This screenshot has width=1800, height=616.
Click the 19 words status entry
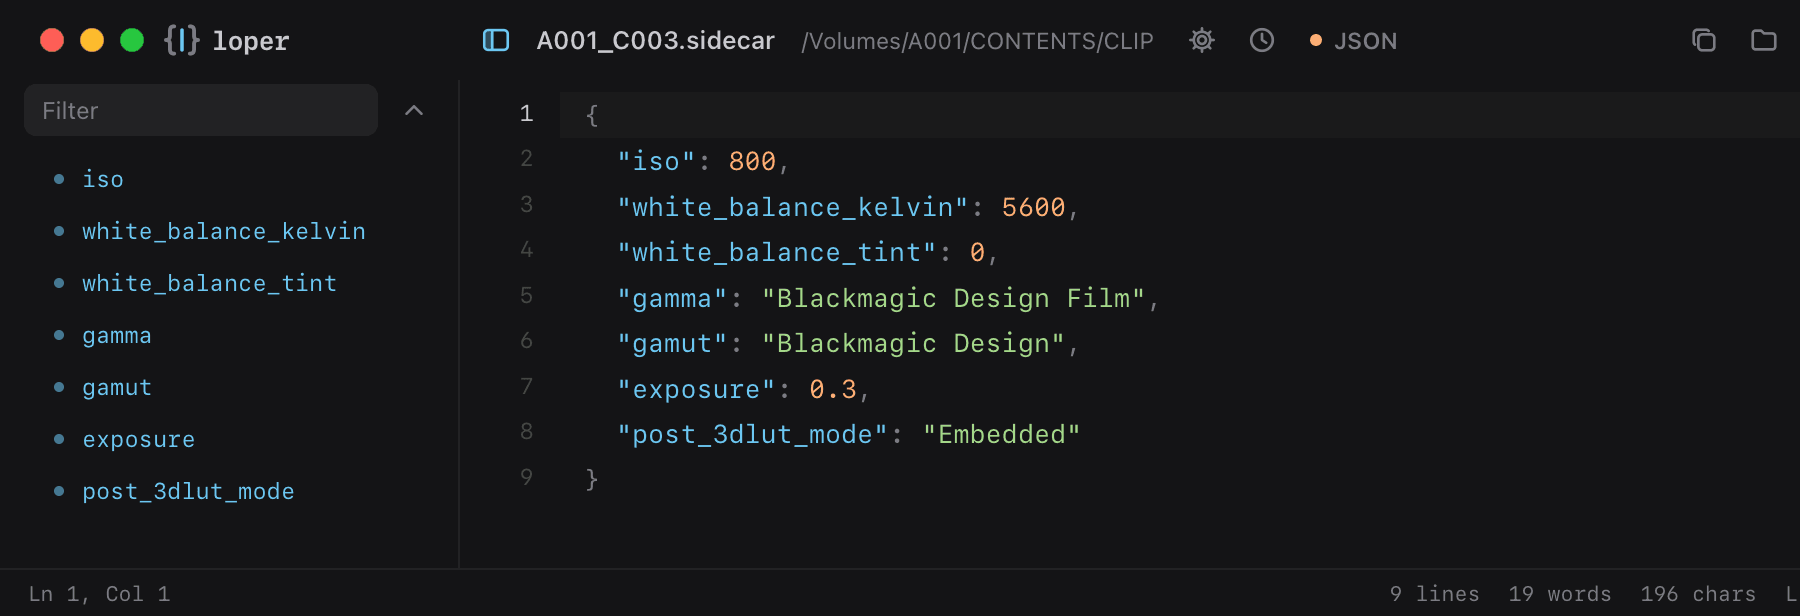tap(1560, 594)
